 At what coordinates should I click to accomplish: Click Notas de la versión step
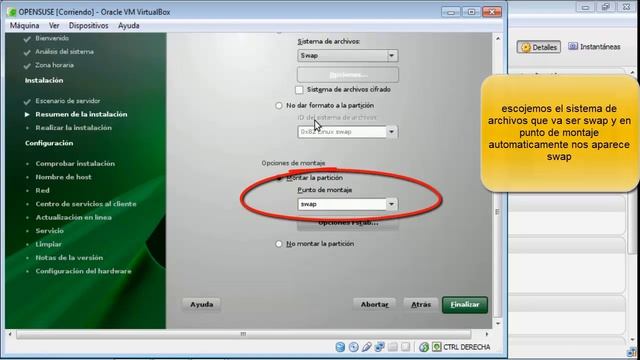[69, 258]
